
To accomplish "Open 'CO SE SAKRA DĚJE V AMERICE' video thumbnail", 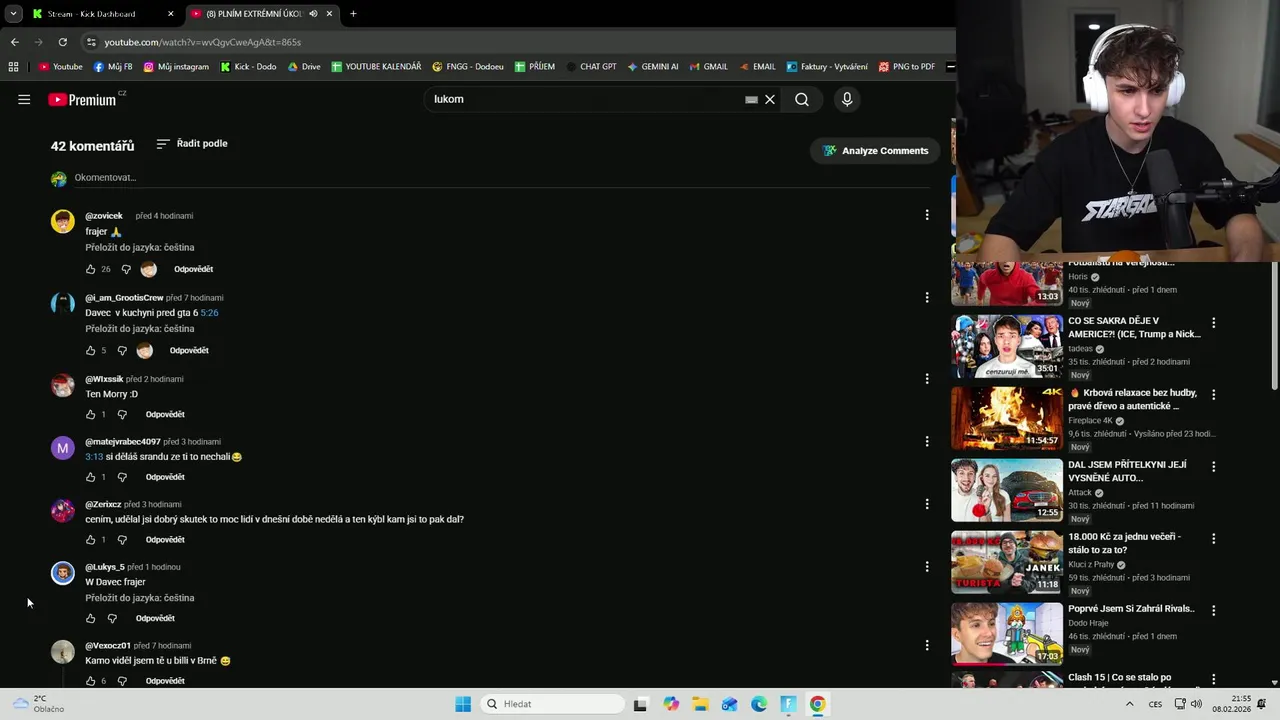I will (x=1007, y=346).
